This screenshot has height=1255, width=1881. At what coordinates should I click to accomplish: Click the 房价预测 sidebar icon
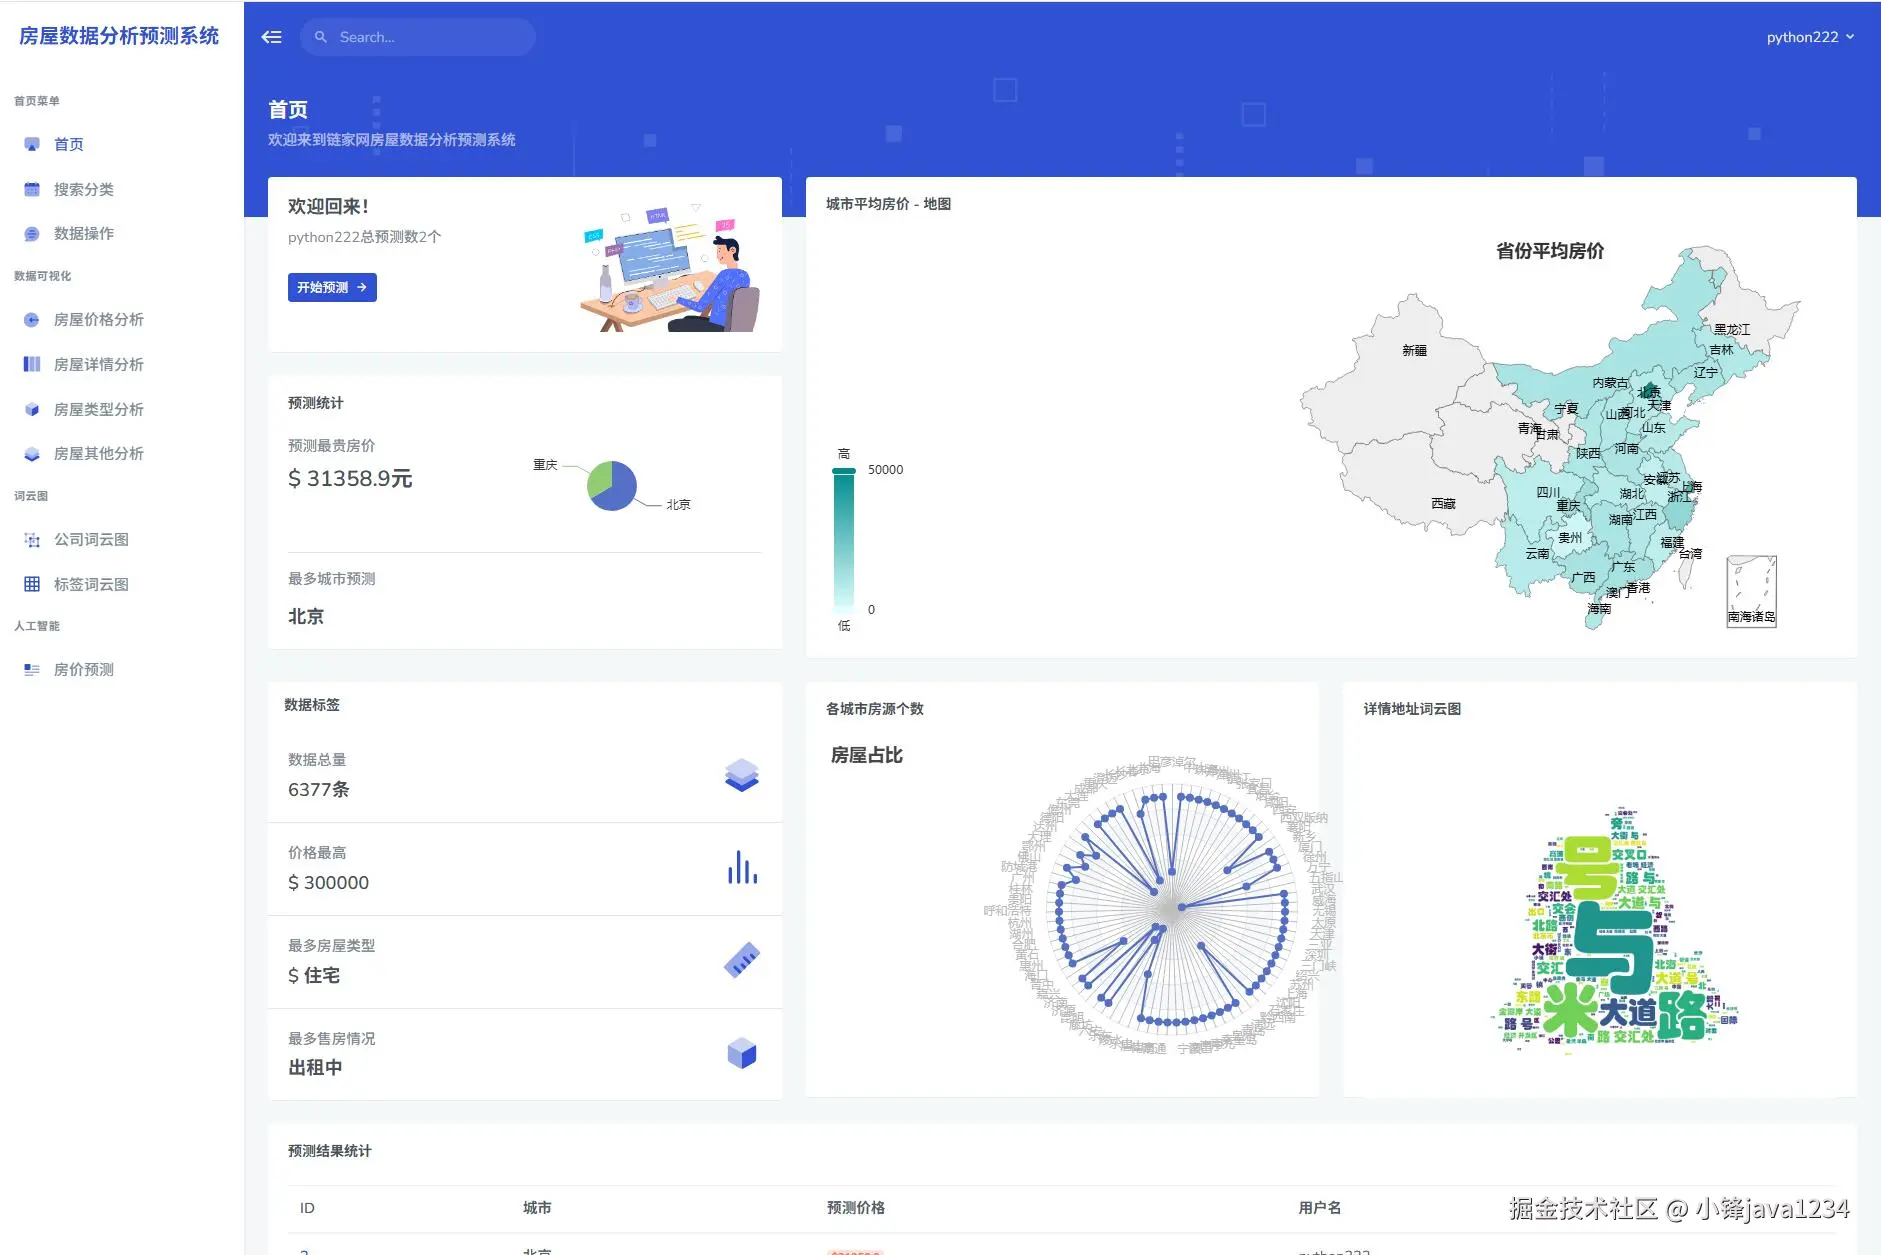[x=32, y=669]
